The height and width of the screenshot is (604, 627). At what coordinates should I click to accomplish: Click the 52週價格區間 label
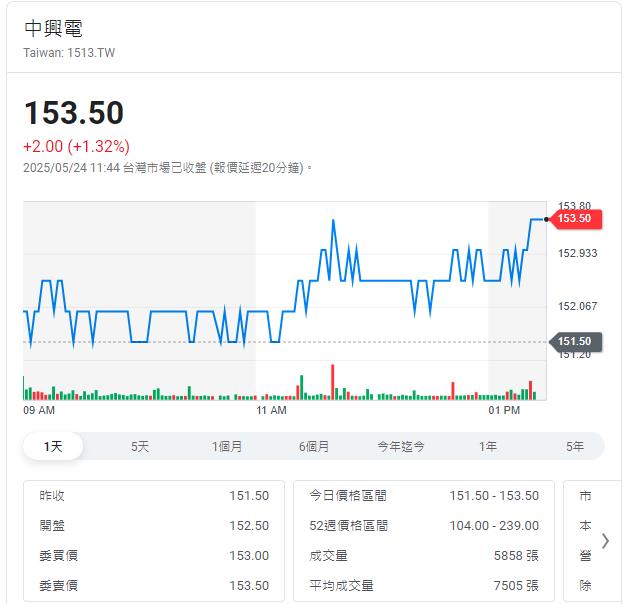[349, 526]
